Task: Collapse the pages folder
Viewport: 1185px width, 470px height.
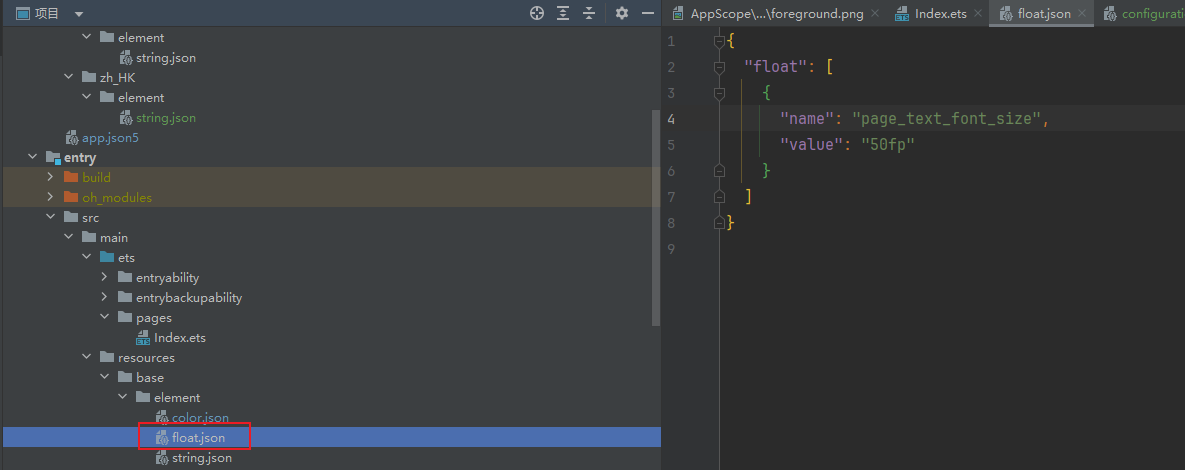Action: point(105,317)
